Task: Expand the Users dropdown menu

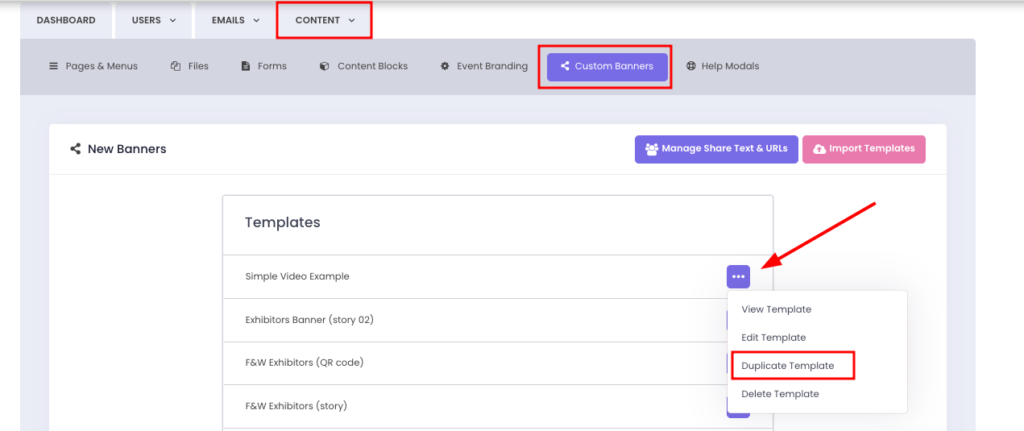Action: tap(153, 20)
